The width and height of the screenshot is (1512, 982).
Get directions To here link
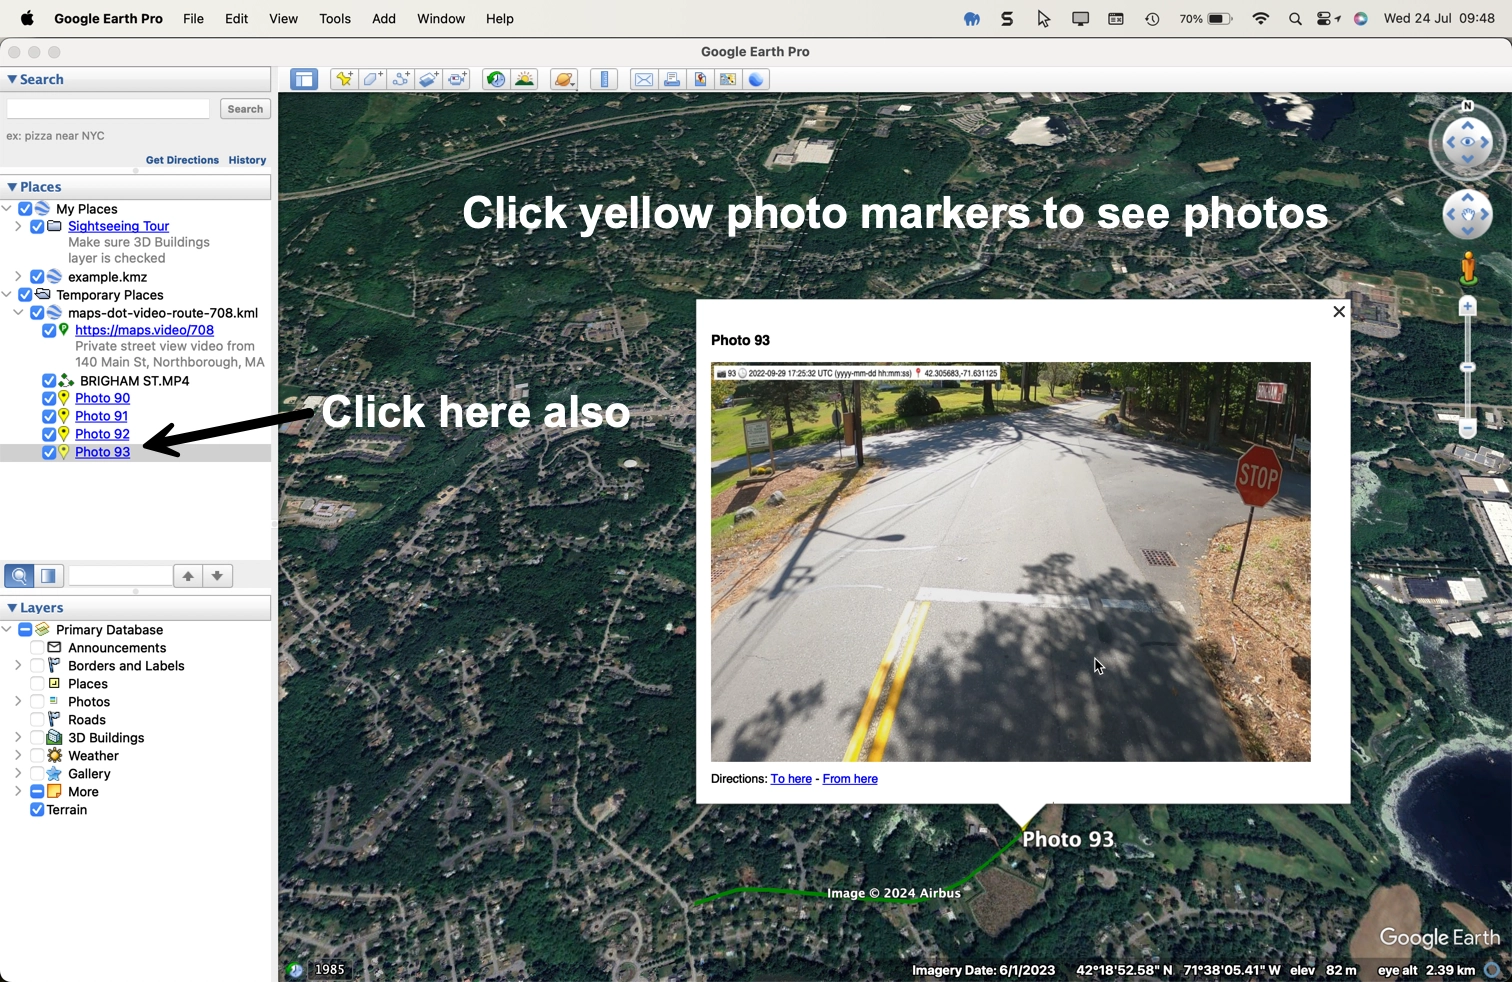click(791, 779)
